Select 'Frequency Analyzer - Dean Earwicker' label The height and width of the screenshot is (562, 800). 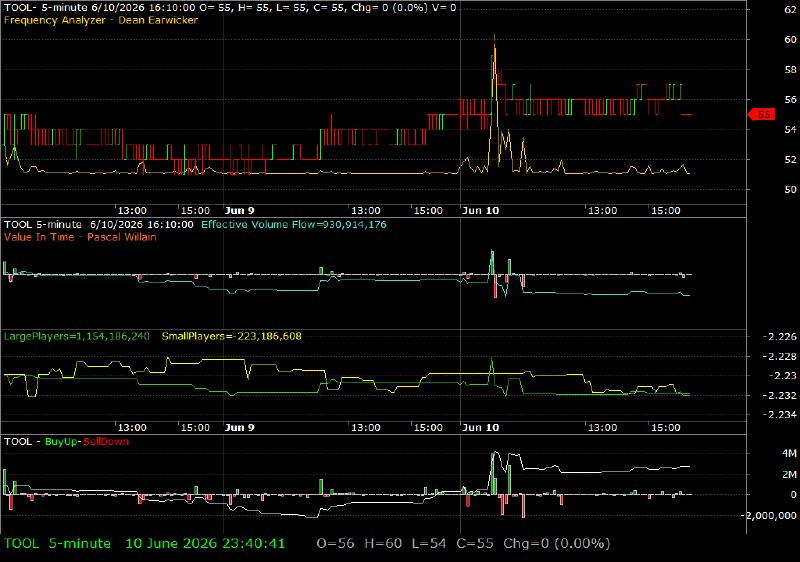[x=101, y=20]
